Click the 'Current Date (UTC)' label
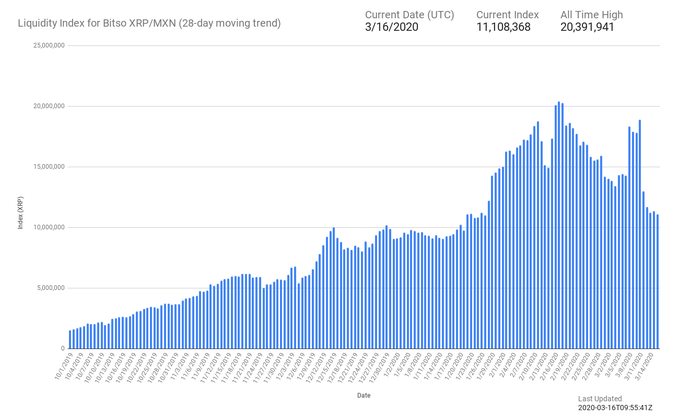 point(409,15)
